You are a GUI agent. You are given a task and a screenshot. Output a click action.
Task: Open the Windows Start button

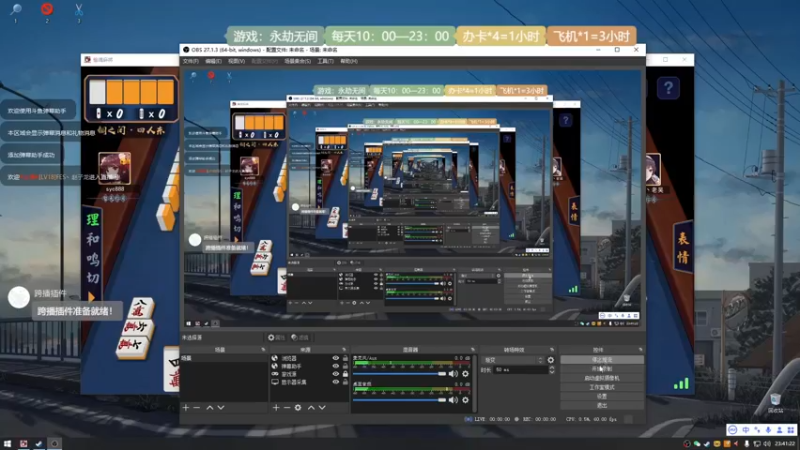coord(7,444)
